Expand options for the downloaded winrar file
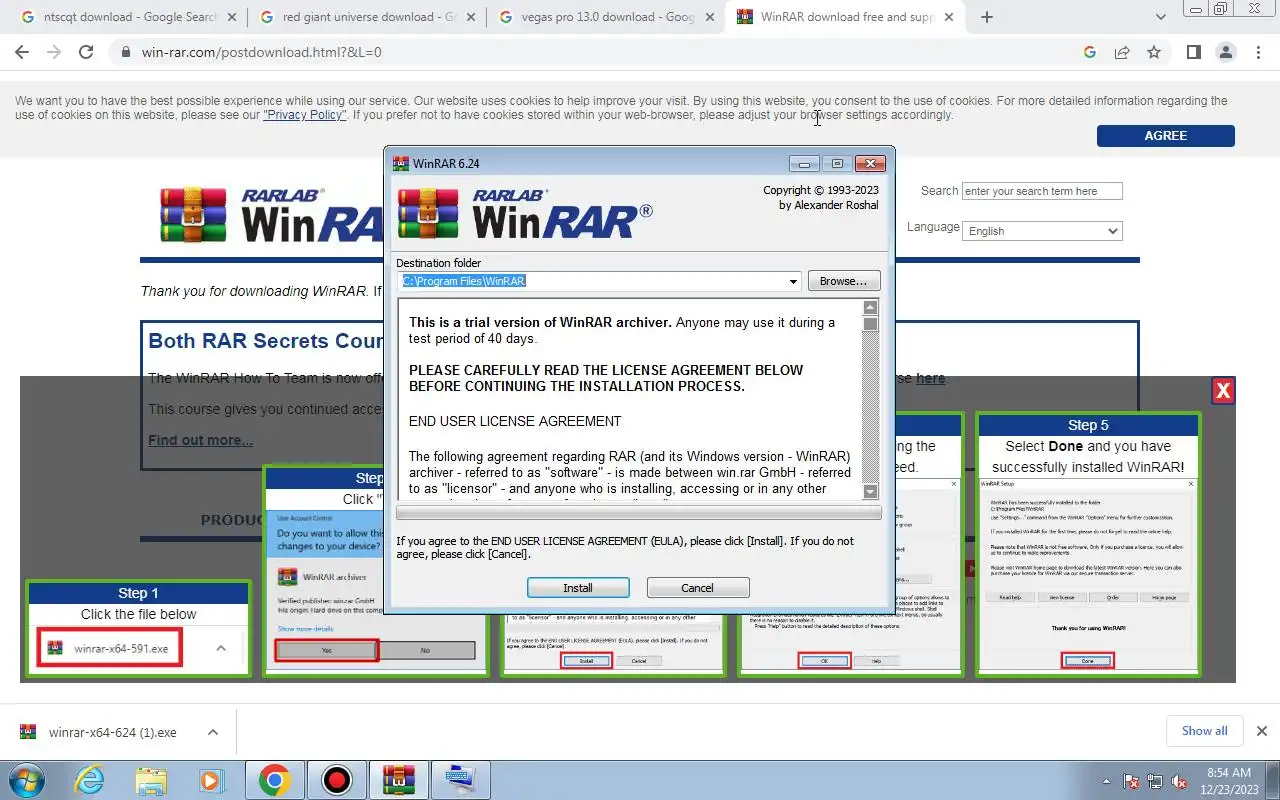Screen dimensions: 1280x800 [x=213, y=732]
